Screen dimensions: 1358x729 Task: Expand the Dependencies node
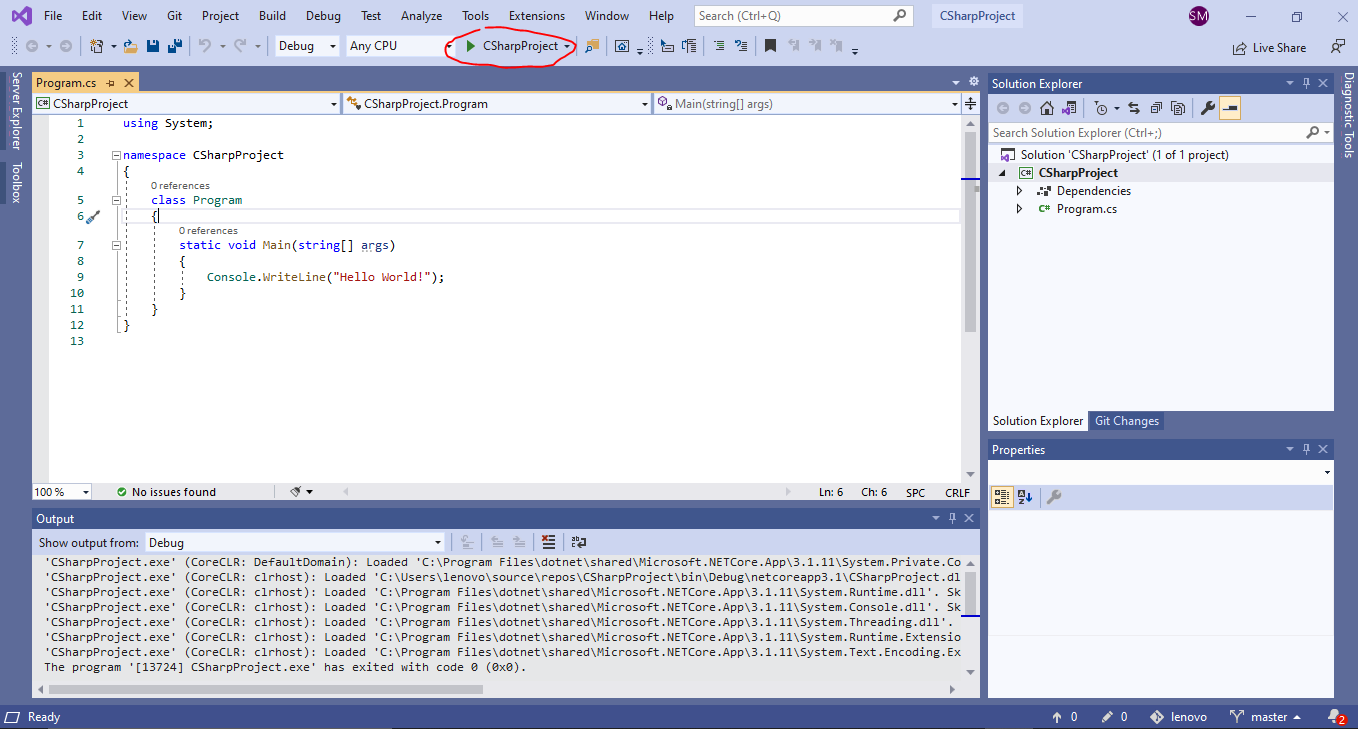tap(1019, 191)
